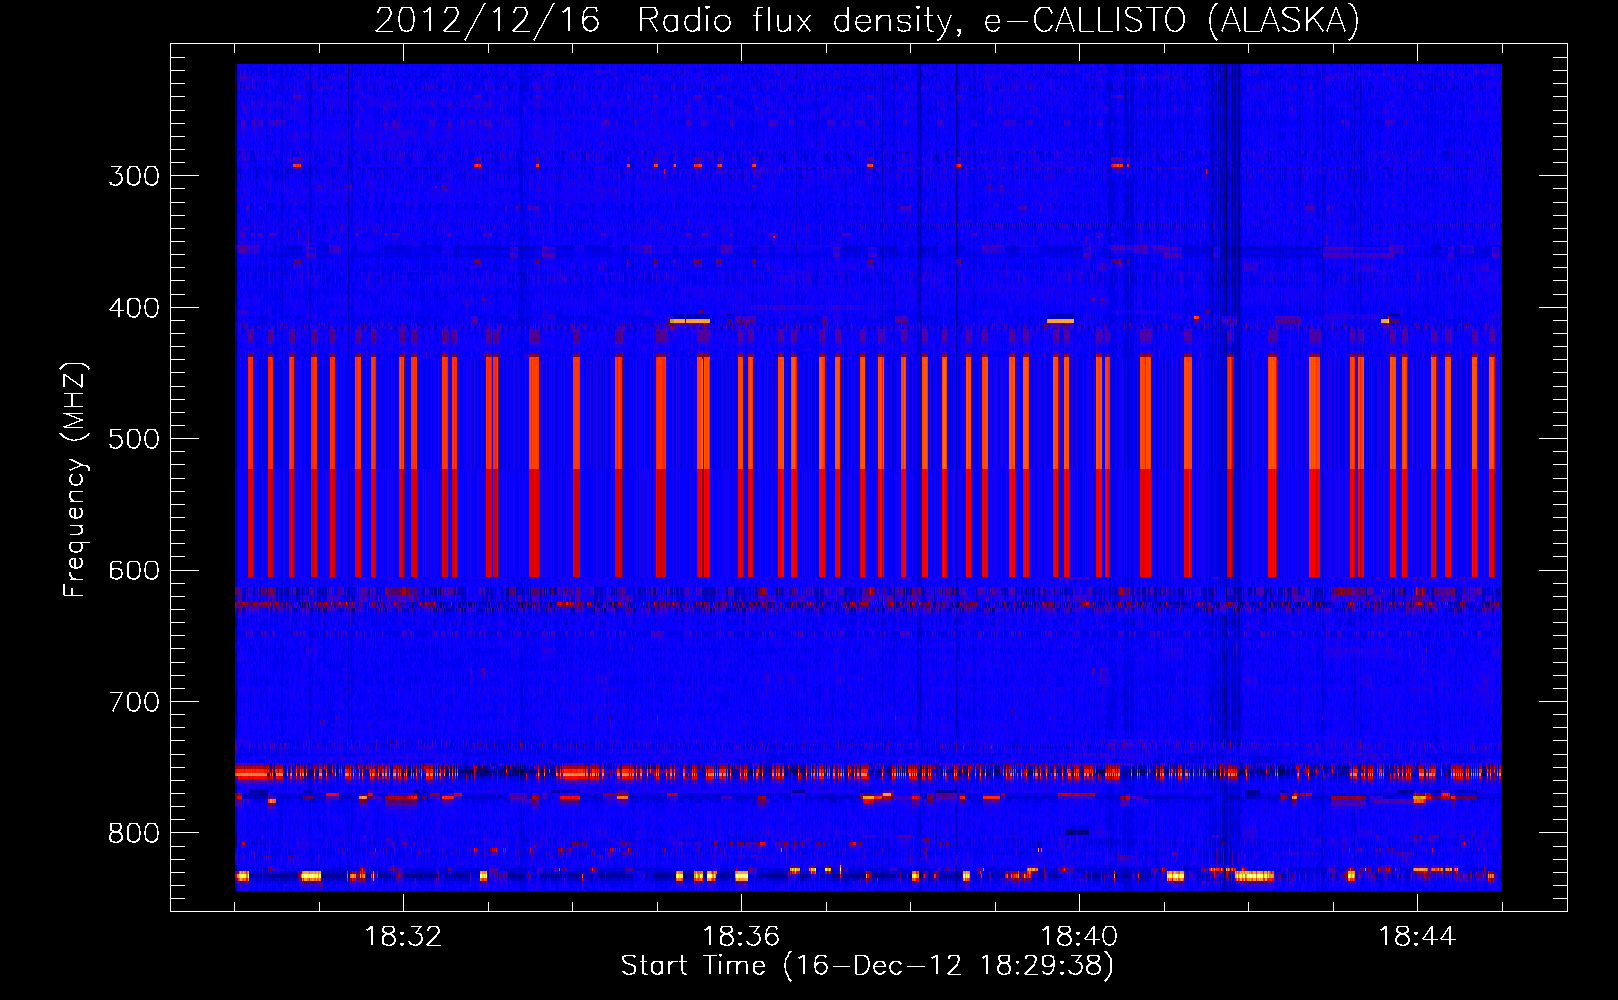Screen dimensions: 1618x1000
Task: Click the 800 frequency tick label
Action: tap(134, 834)
